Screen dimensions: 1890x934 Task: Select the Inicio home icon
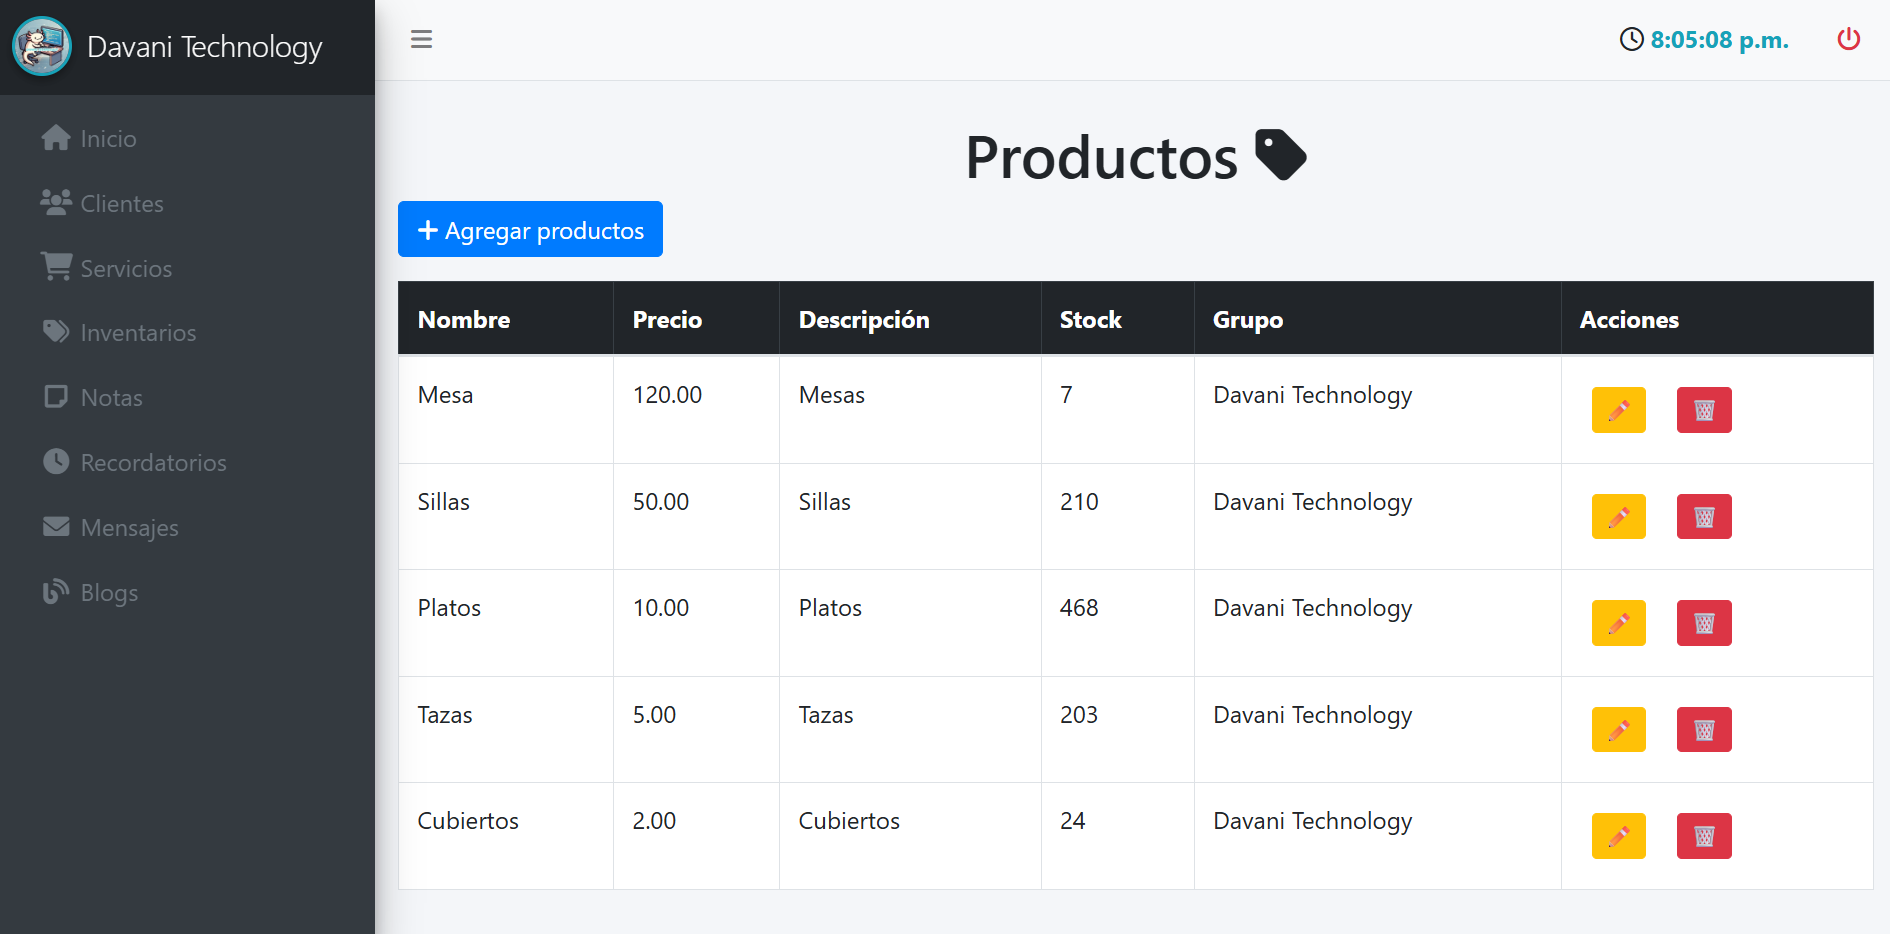coord(57,137)
